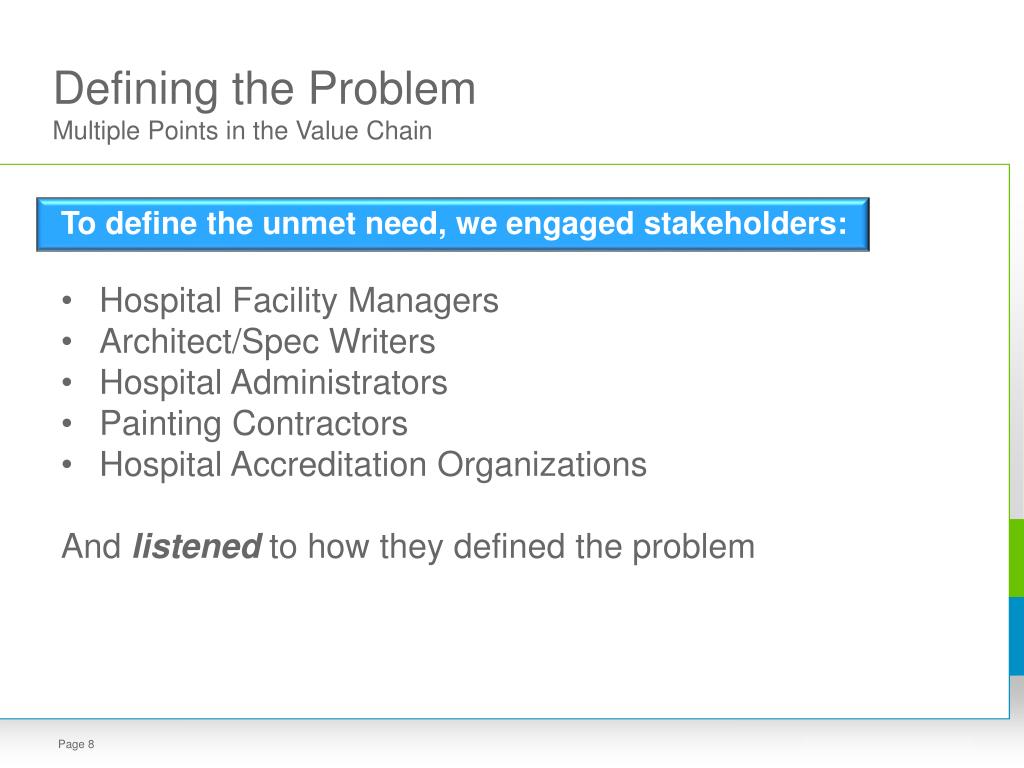Select the 'Hospital Administrators' bullet item
The height and width of the screenshot is (768, 1024).
click(x=274, y=383)
